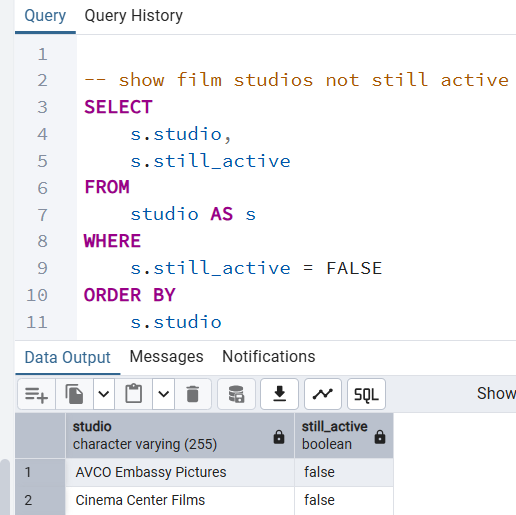Click the FALSE value in the editor
Viewport: 516px width, 515px height.
(354, 268)
